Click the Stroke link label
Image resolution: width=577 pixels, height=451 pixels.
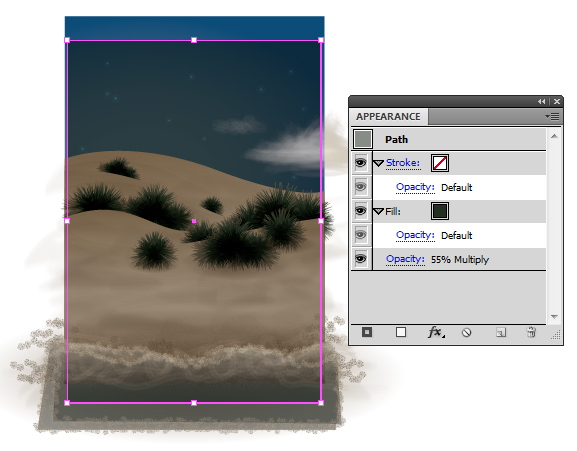click(403, 163)
